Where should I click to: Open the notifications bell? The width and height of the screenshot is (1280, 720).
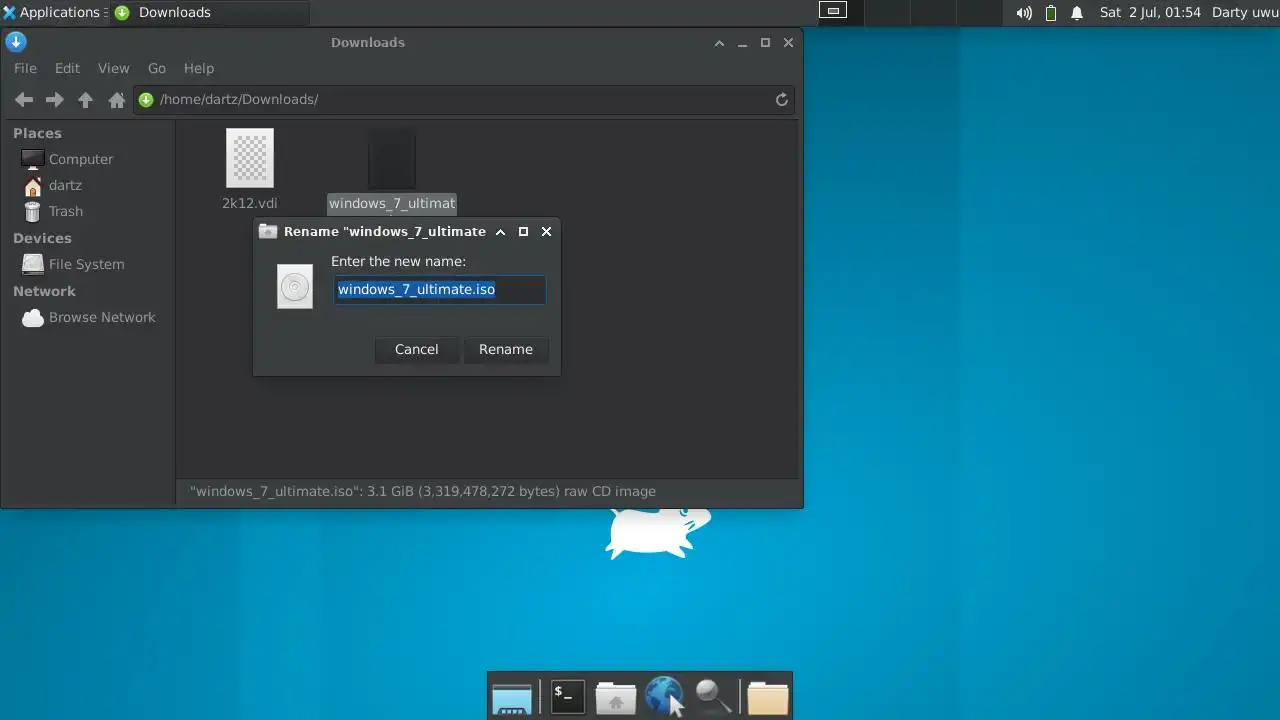[x=1077, y=13]
